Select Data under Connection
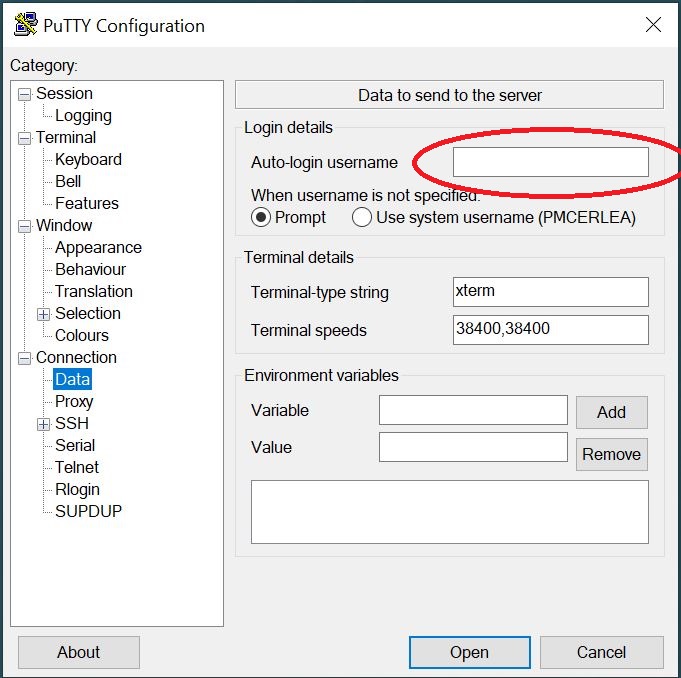Screen dimensions: 681x678 (73, 379)
